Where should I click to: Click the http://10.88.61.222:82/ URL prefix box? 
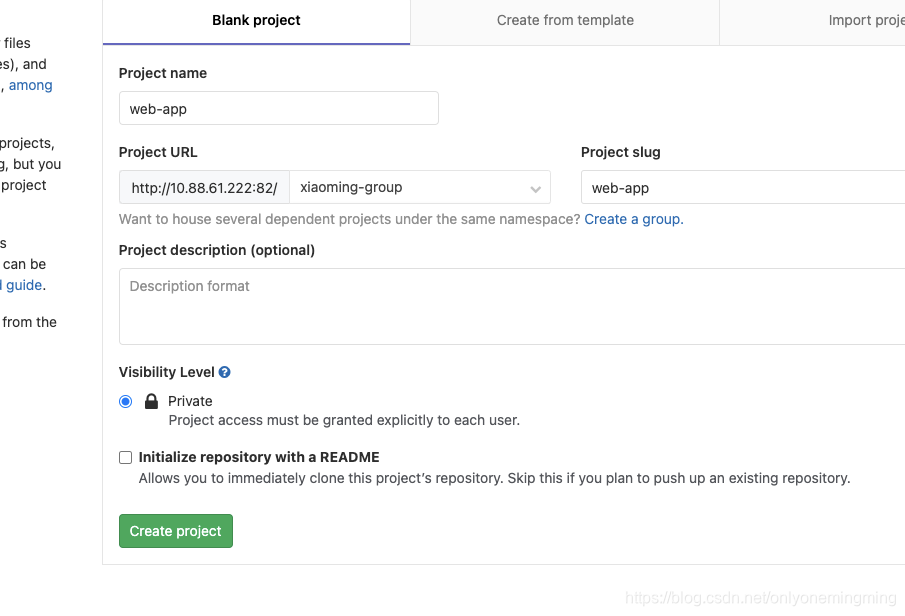(x=204, y=187)
